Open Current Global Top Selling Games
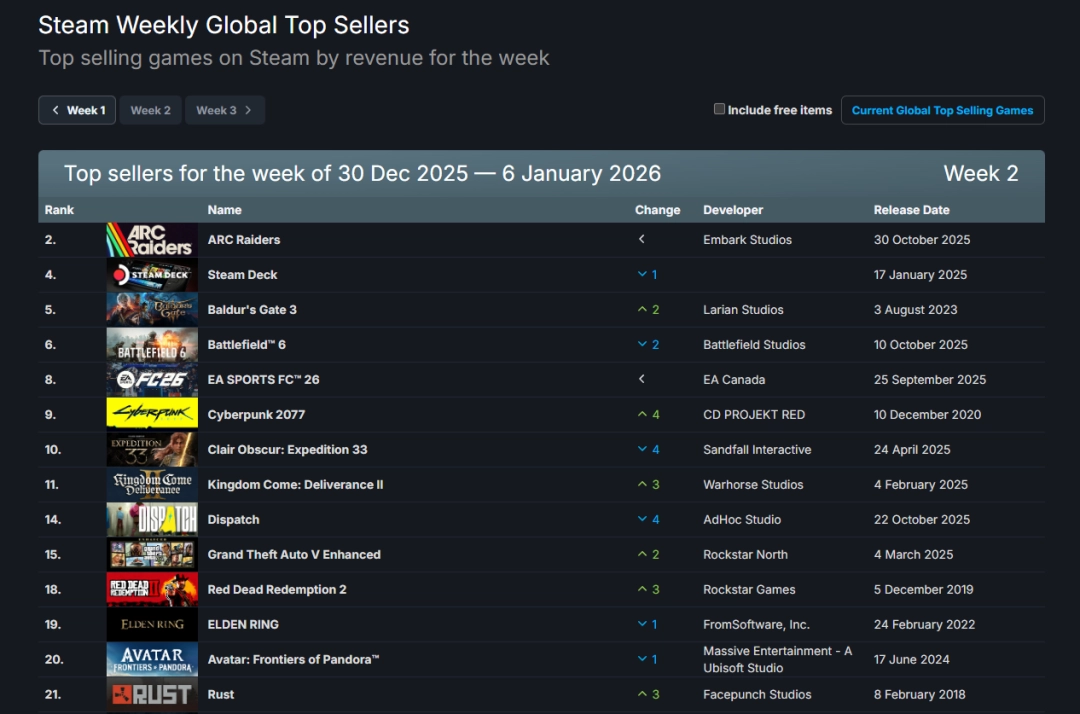This screenshot has width=1080, height=714. (x=942, y=110)
